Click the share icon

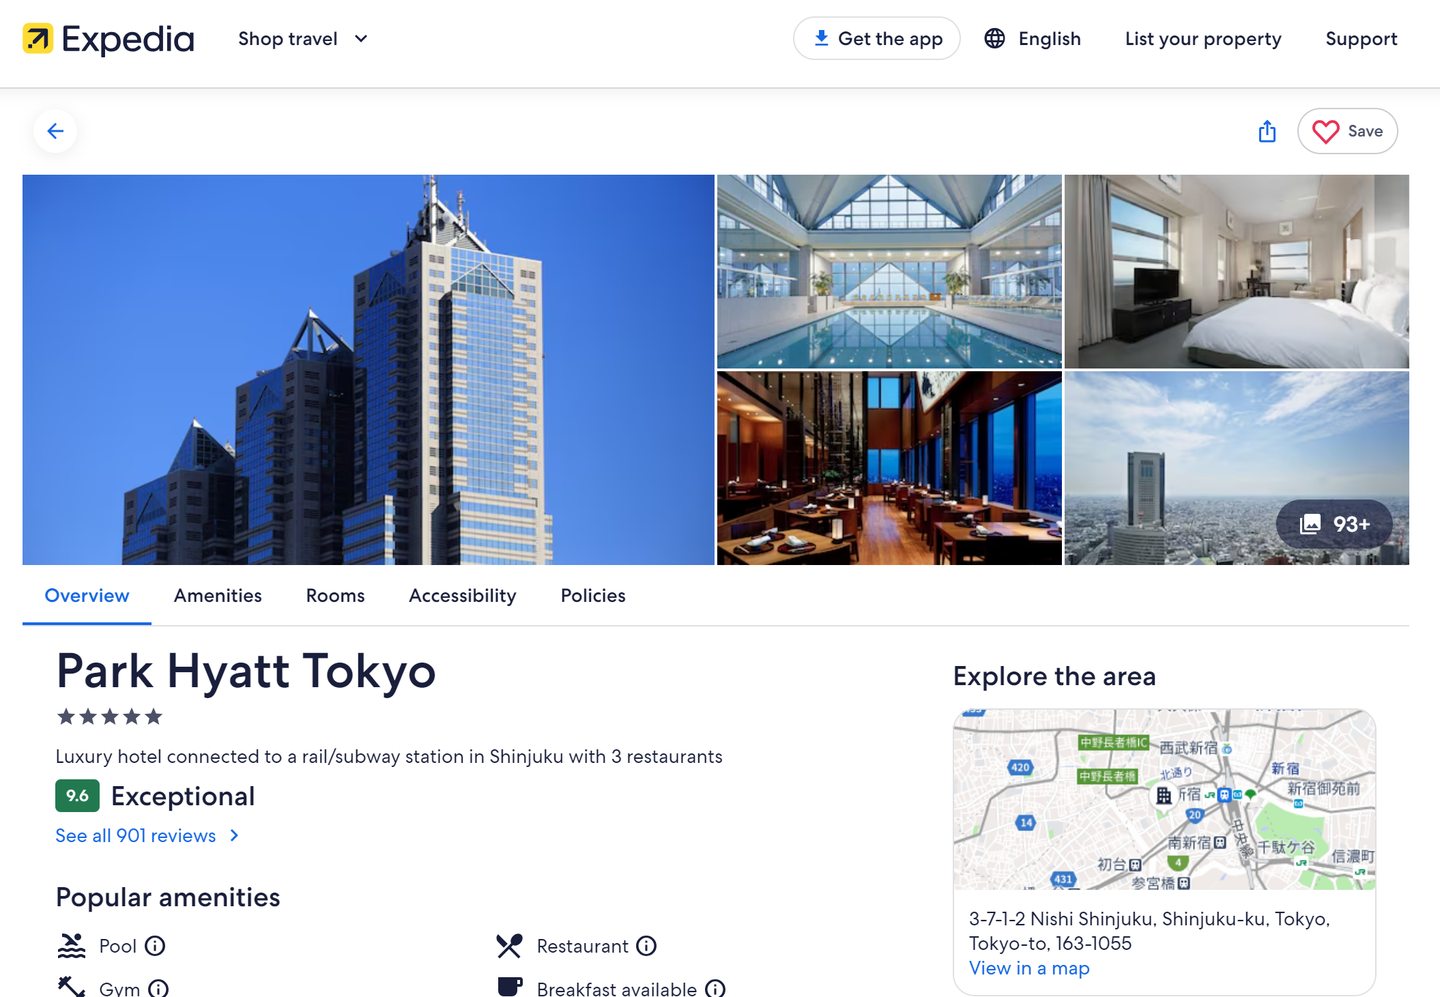(x=1267, y=131)
